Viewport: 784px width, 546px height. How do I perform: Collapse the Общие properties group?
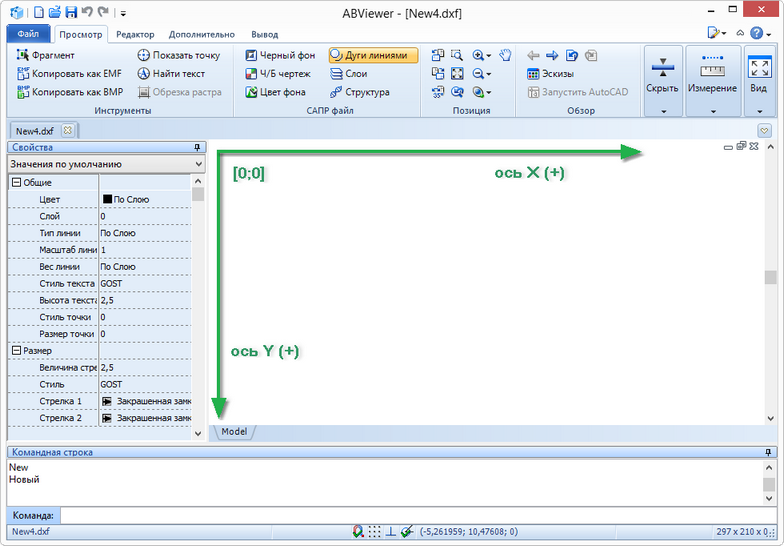click(16, 183)
